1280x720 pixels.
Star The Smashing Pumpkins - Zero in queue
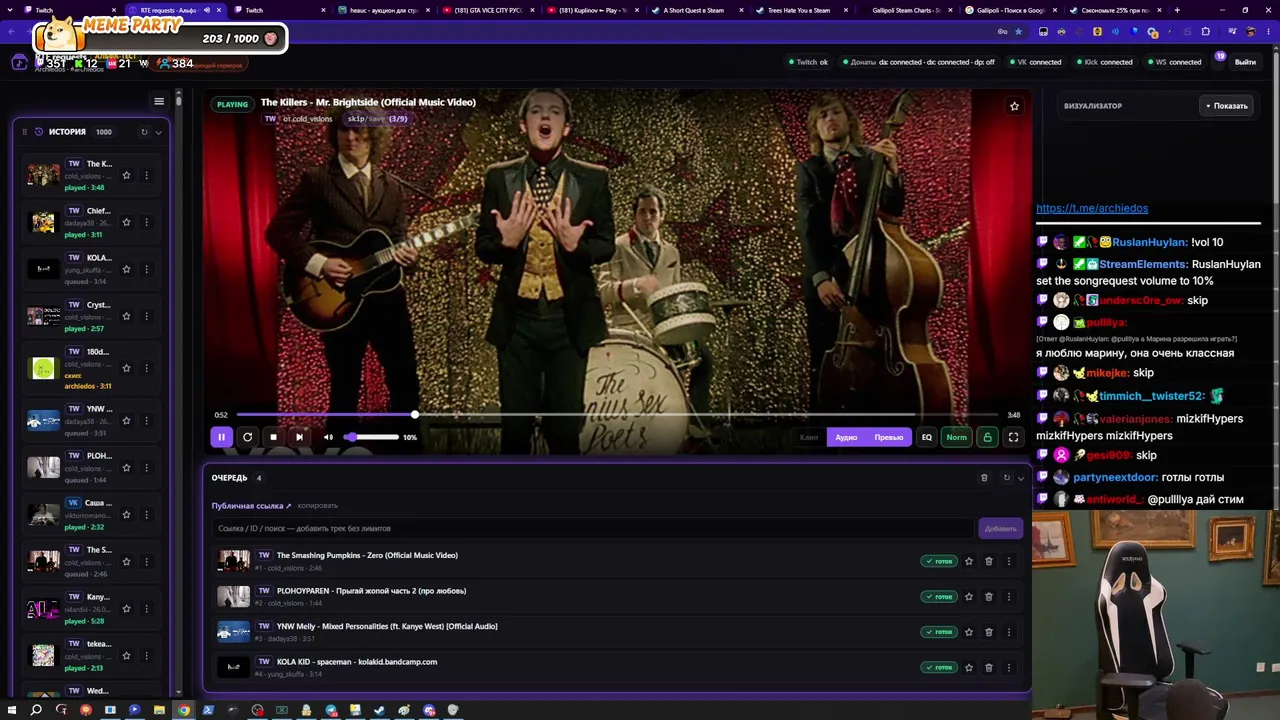point(969,561)
